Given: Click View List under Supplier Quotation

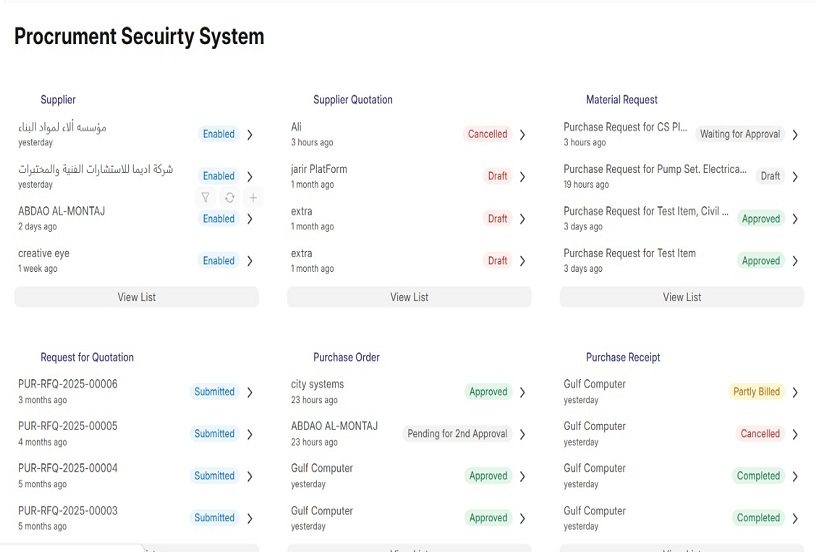Looking at the screenshot, I should click(x=409, y=297).
